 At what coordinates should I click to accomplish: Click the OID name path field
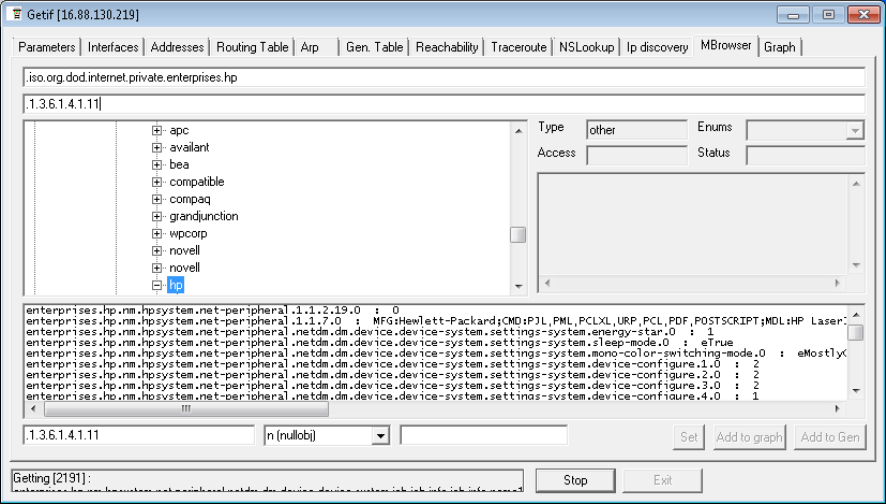click(444, 78)
